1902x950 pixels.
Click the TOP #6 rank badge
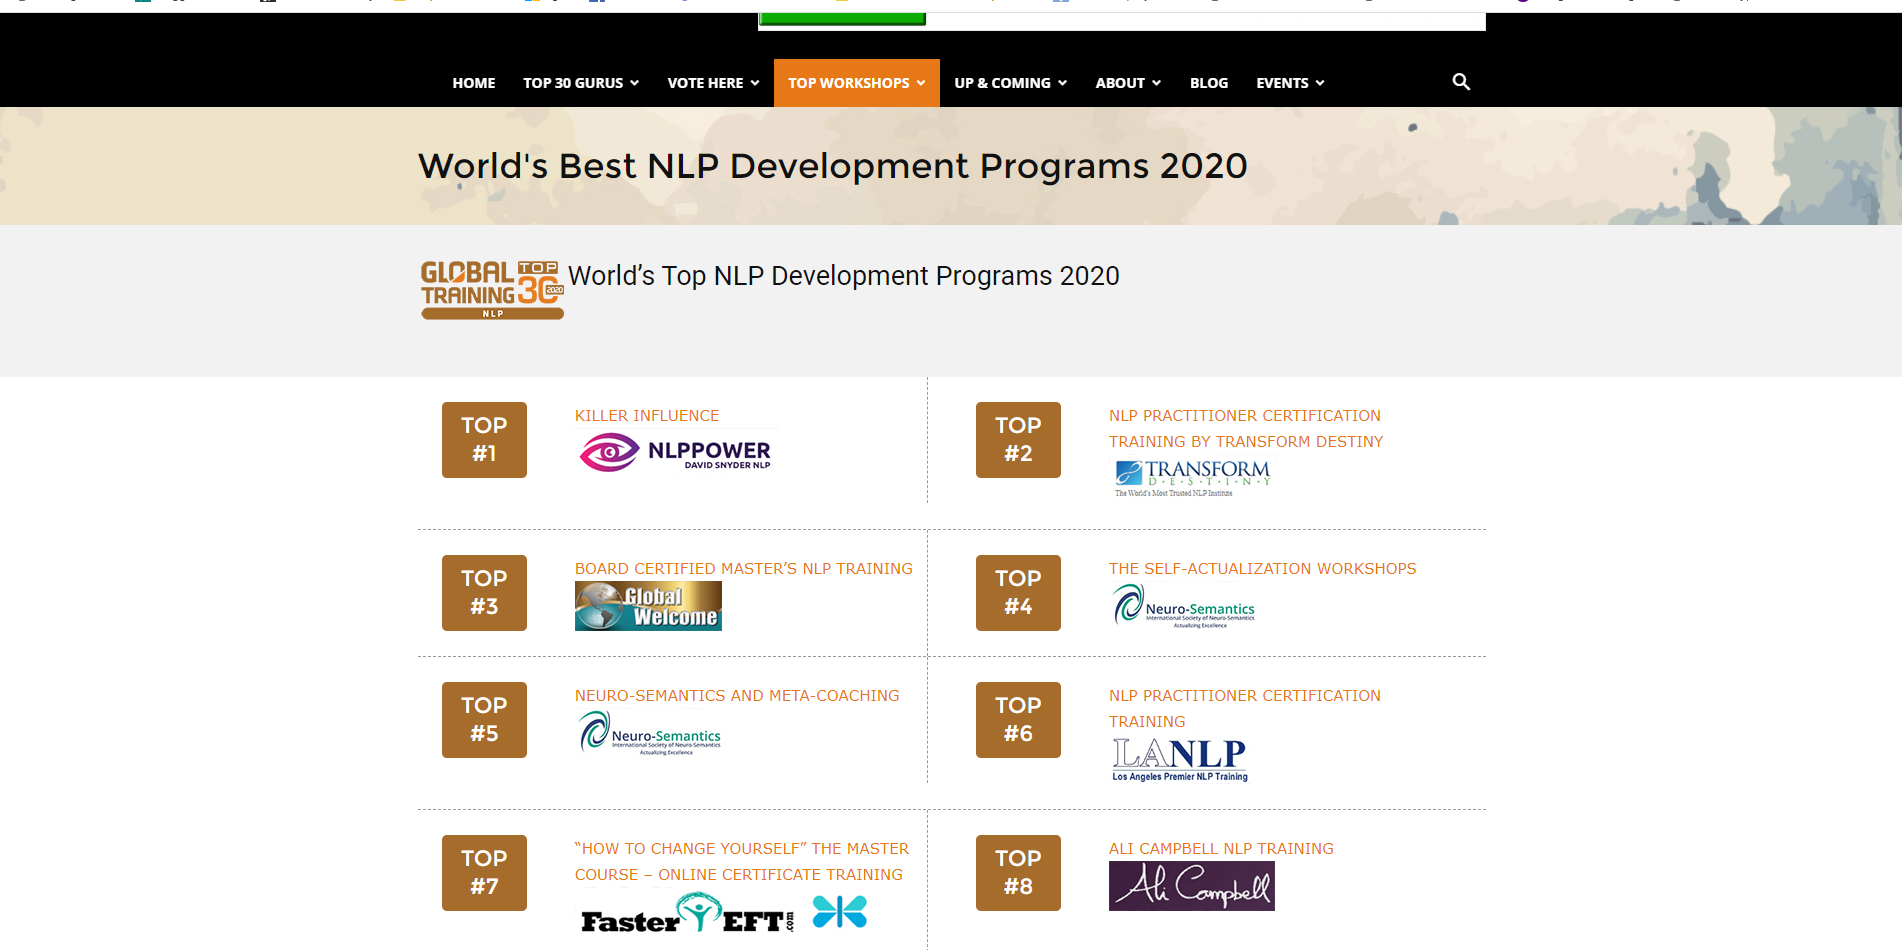(1018, 720)
